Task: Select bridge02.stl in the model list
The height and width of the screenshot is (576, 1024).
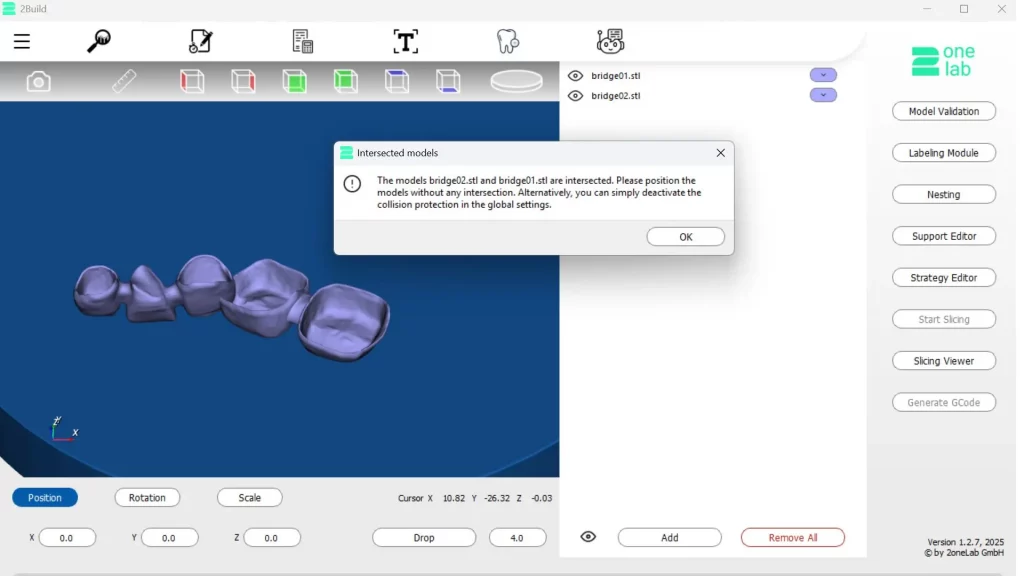Action: pos(615,95)
